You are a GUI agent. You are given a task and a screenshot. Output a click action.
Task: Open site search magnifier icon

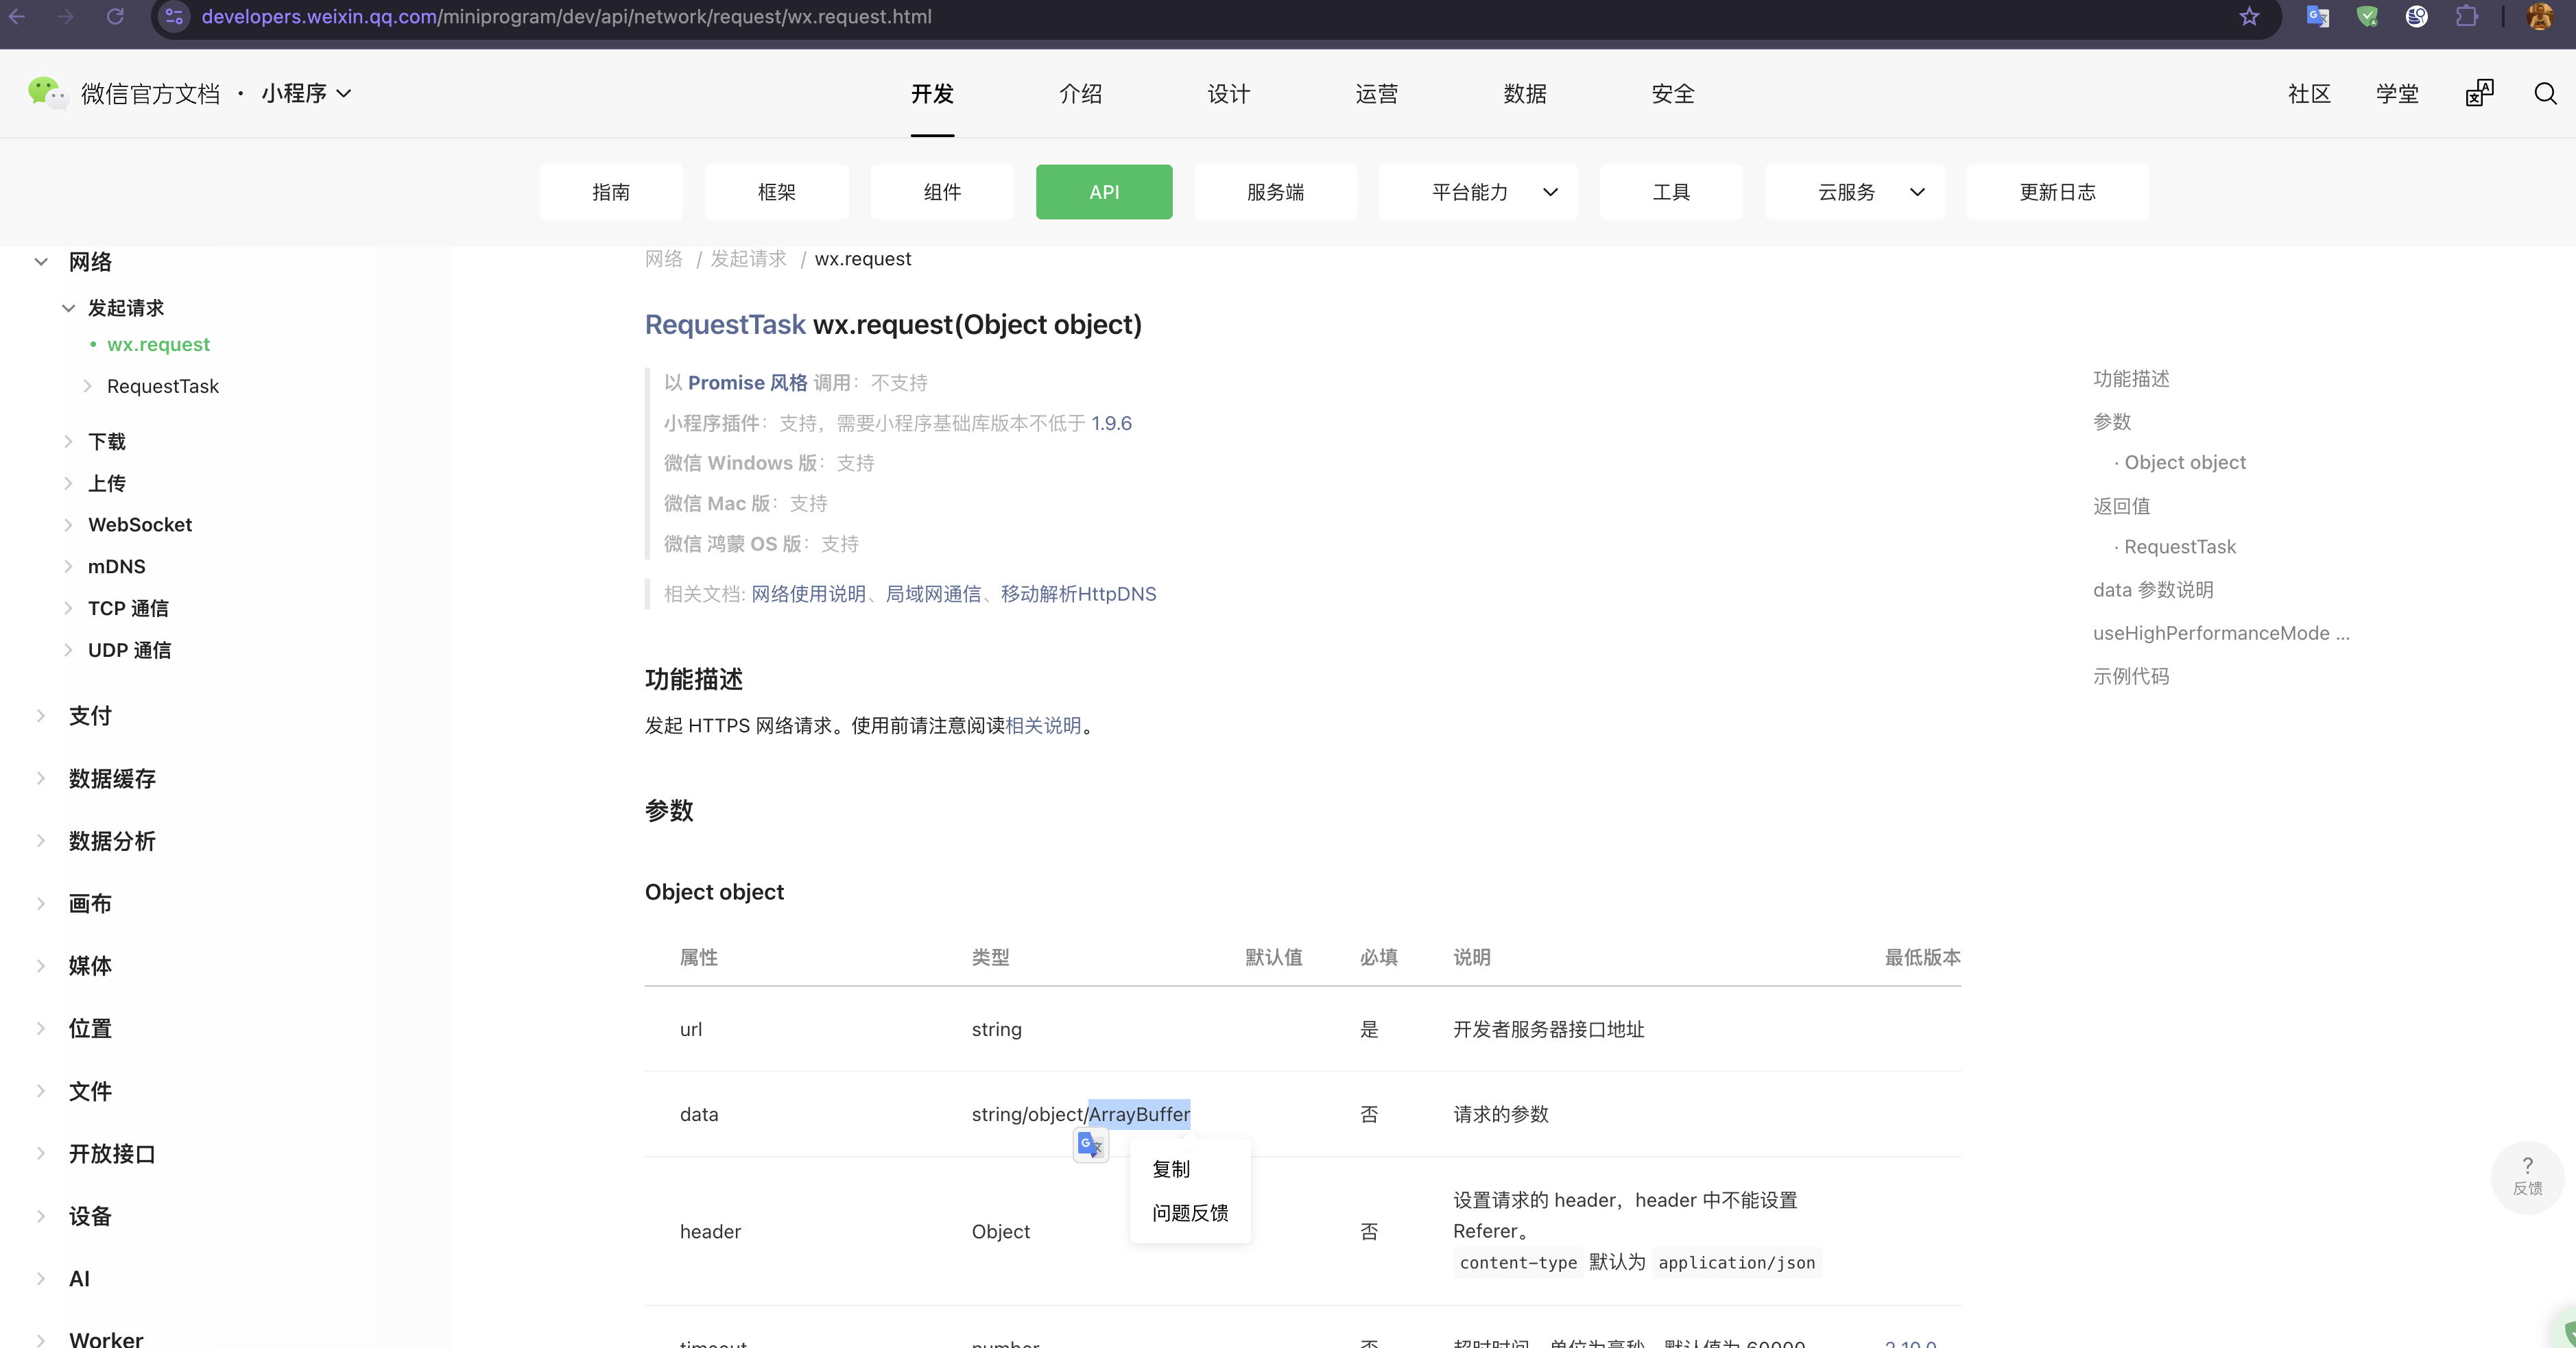click(x=2545, y=93)
